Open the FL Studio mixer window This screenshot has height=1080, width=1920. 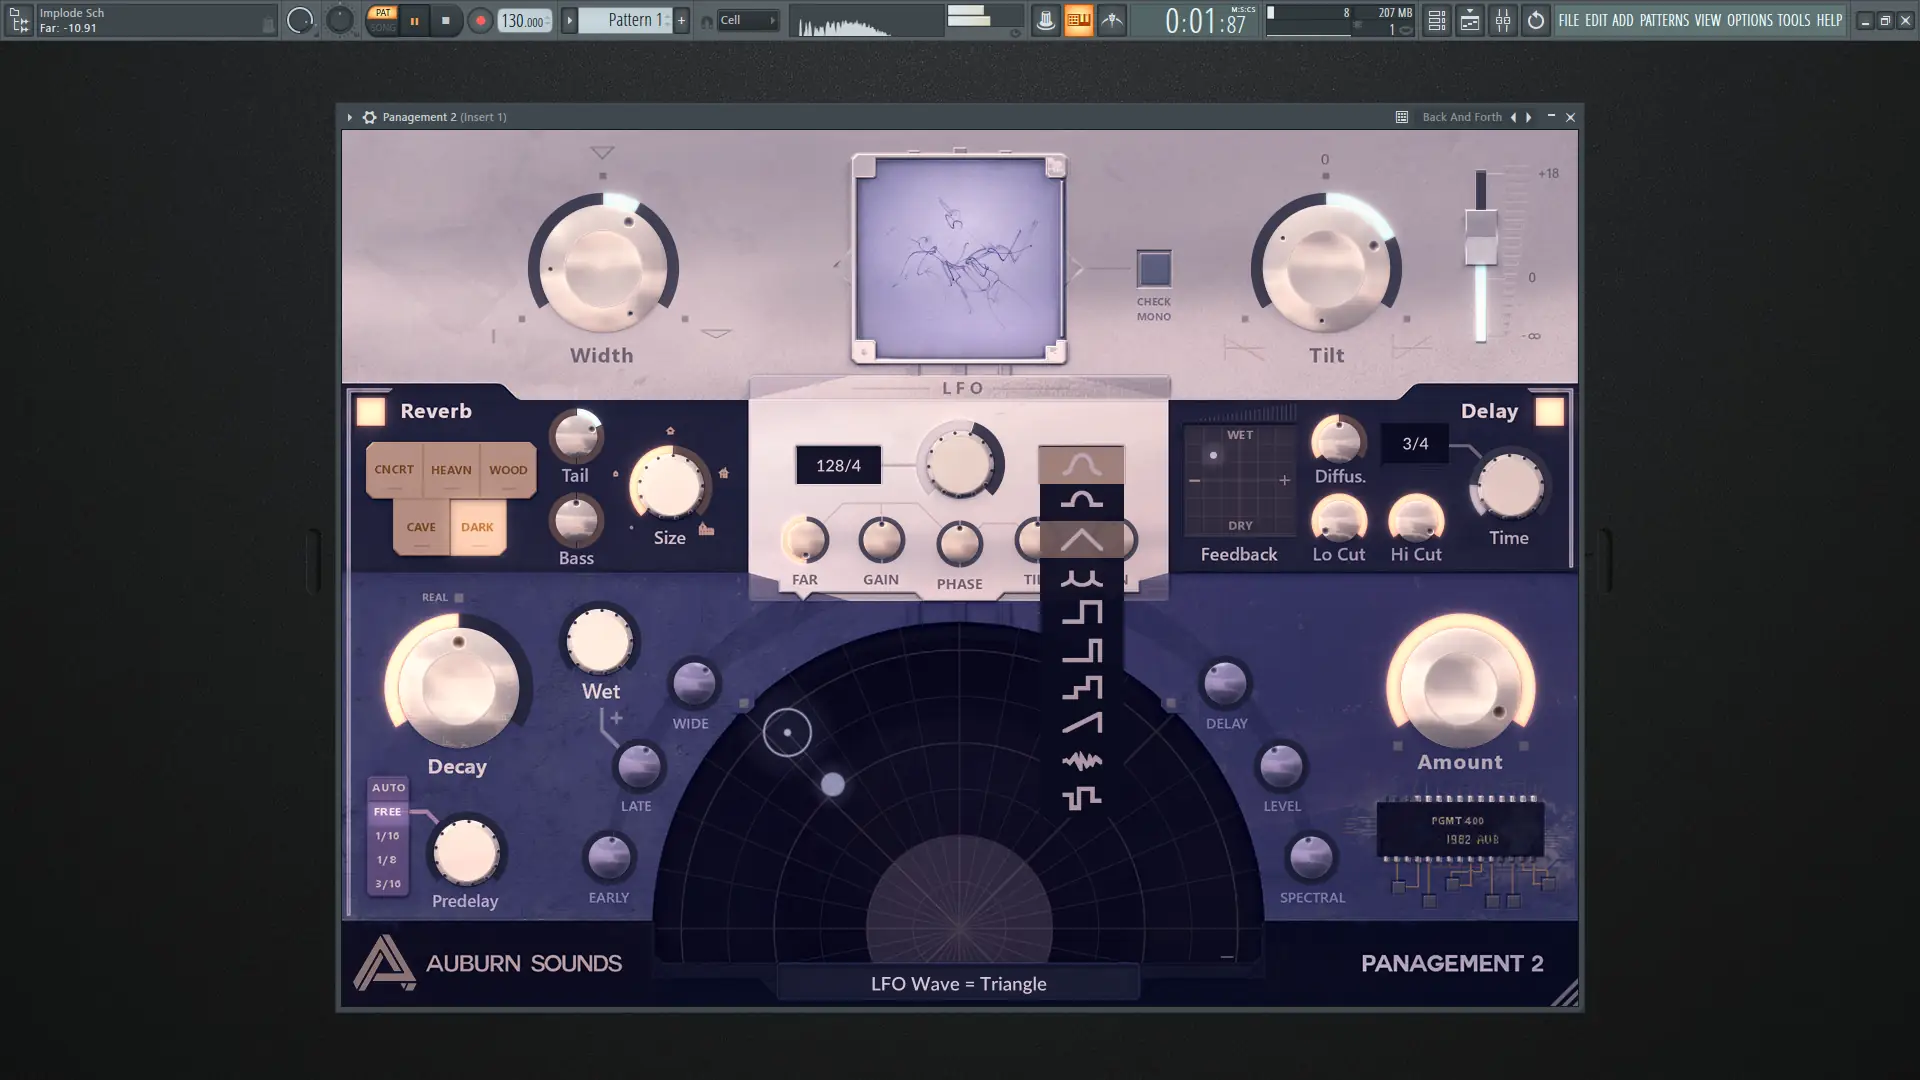pyautogui.click(x=1502, y=20)
